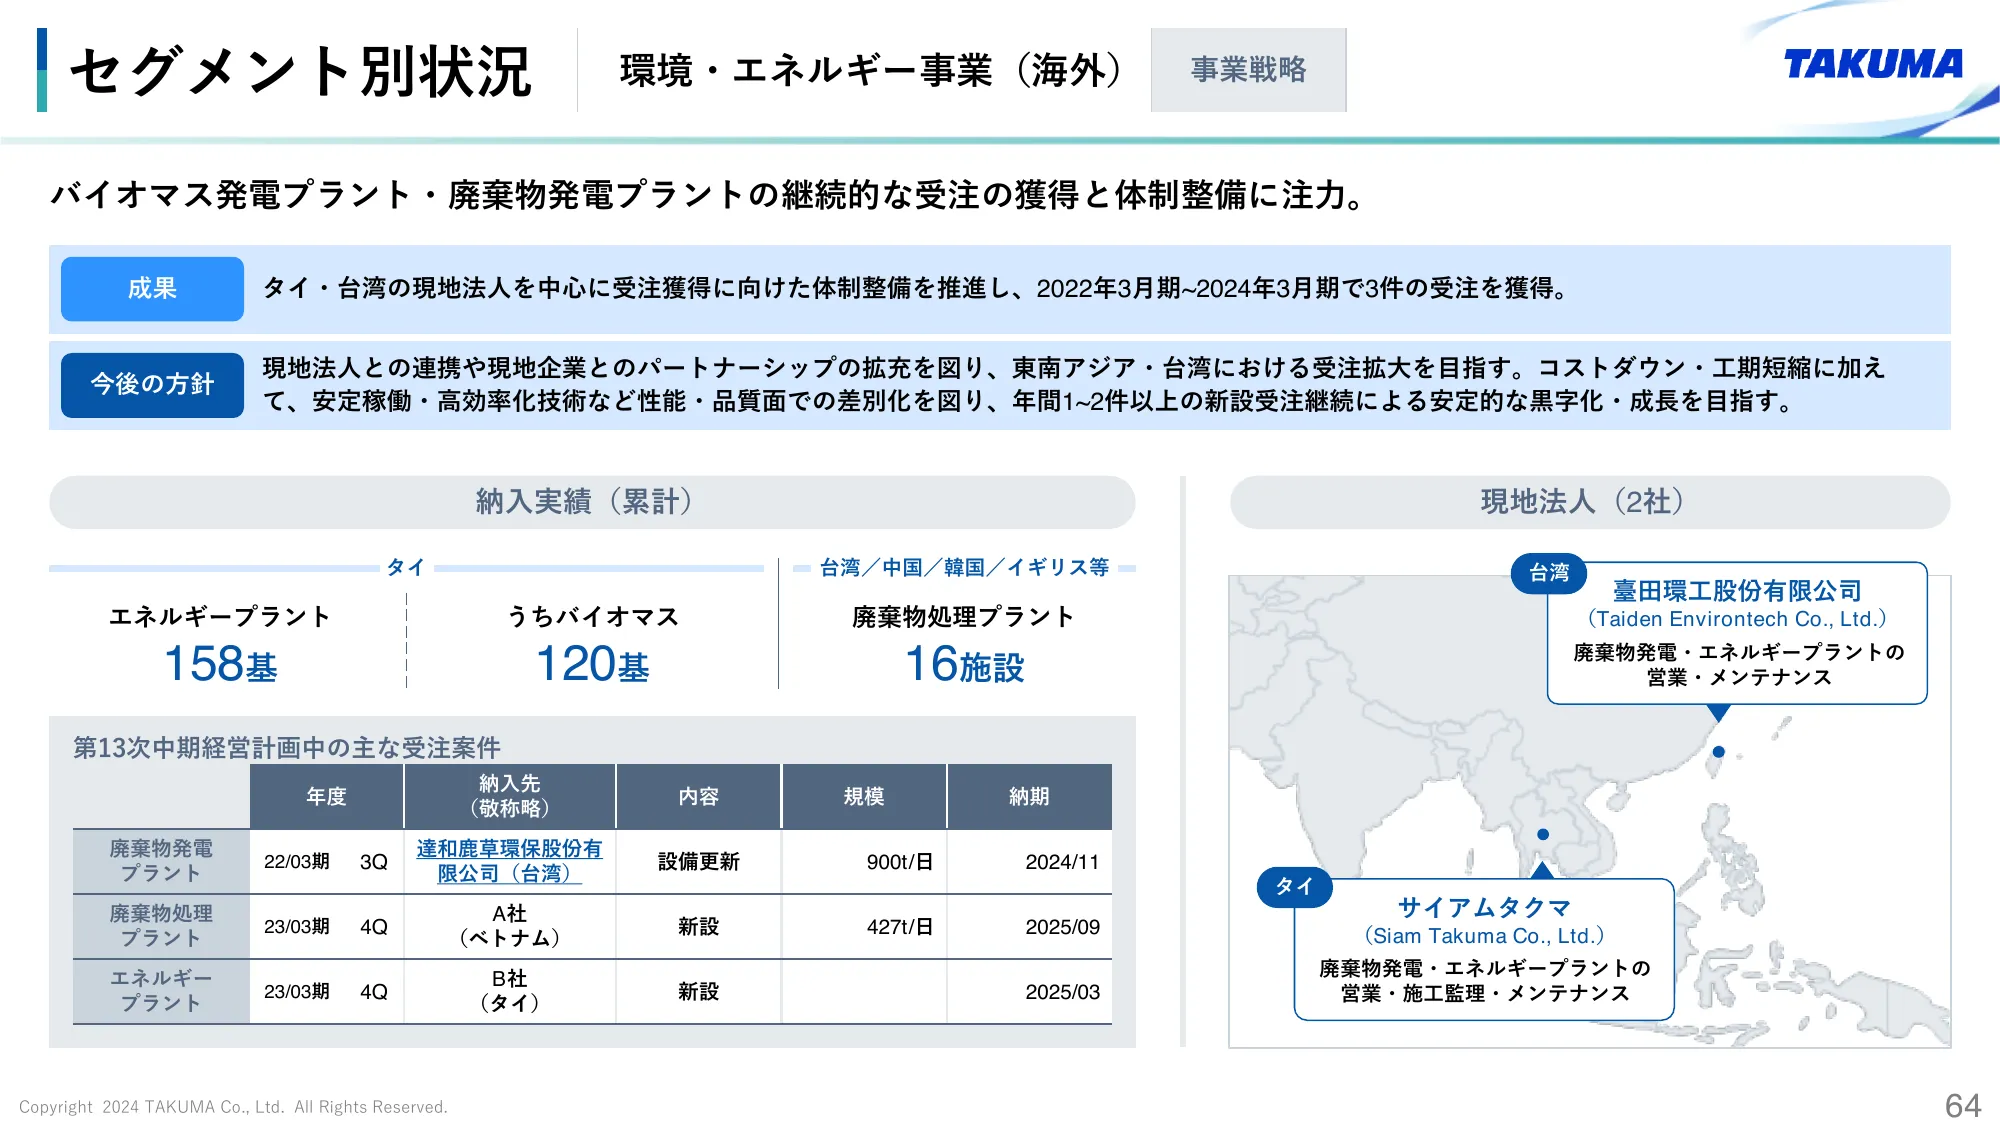The image size is (2000, 1125).
Task: Click the 廃棄物処理プラント row header in table
Action: 161,926
